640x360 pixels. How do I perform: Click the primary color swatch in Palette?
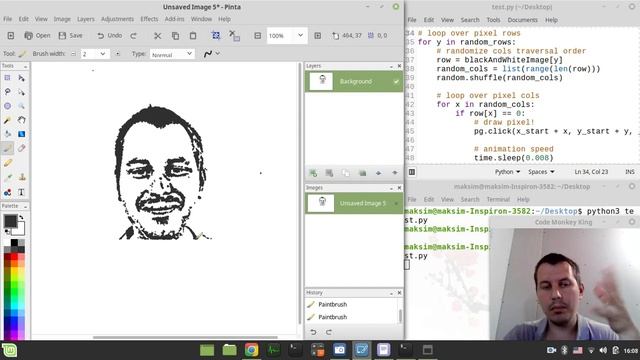click(x=10, y=221)
